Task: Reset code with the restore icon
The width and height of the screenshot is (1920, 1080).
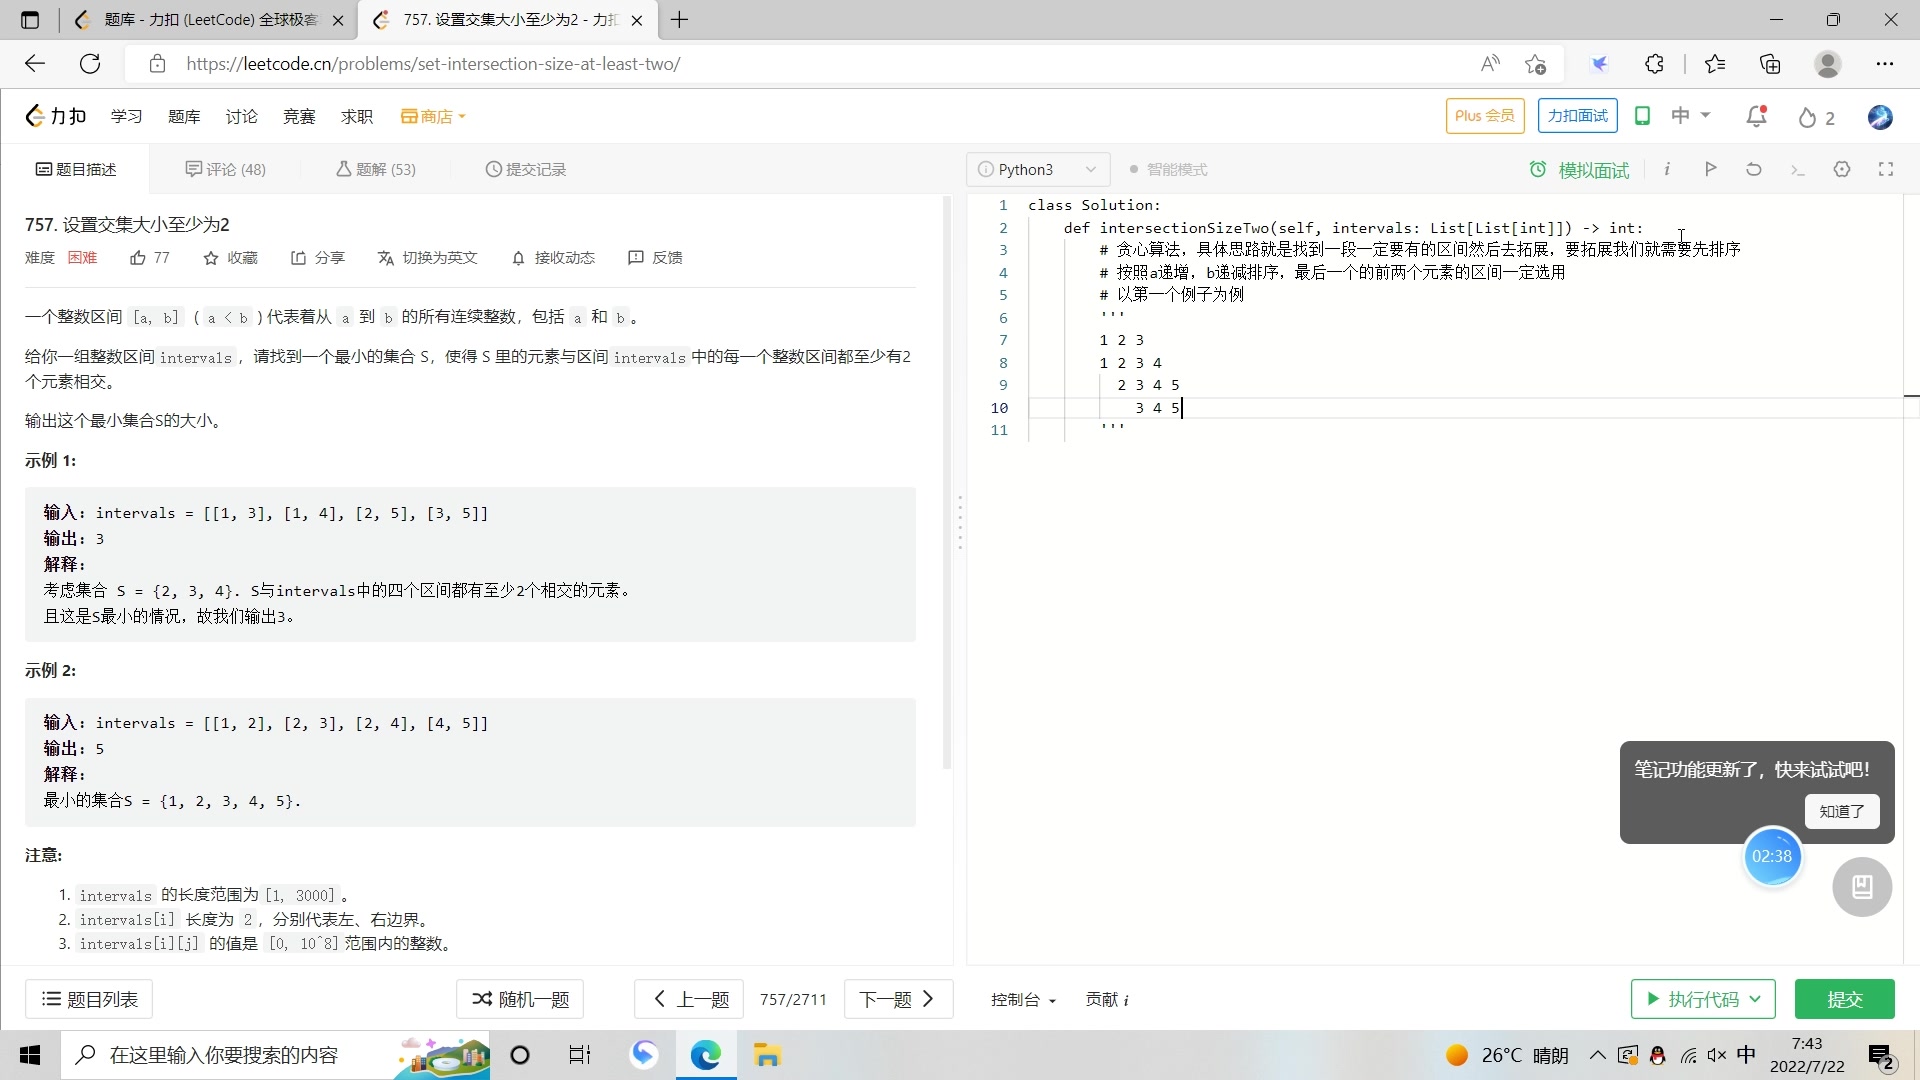Action: tap(1754, 169)
